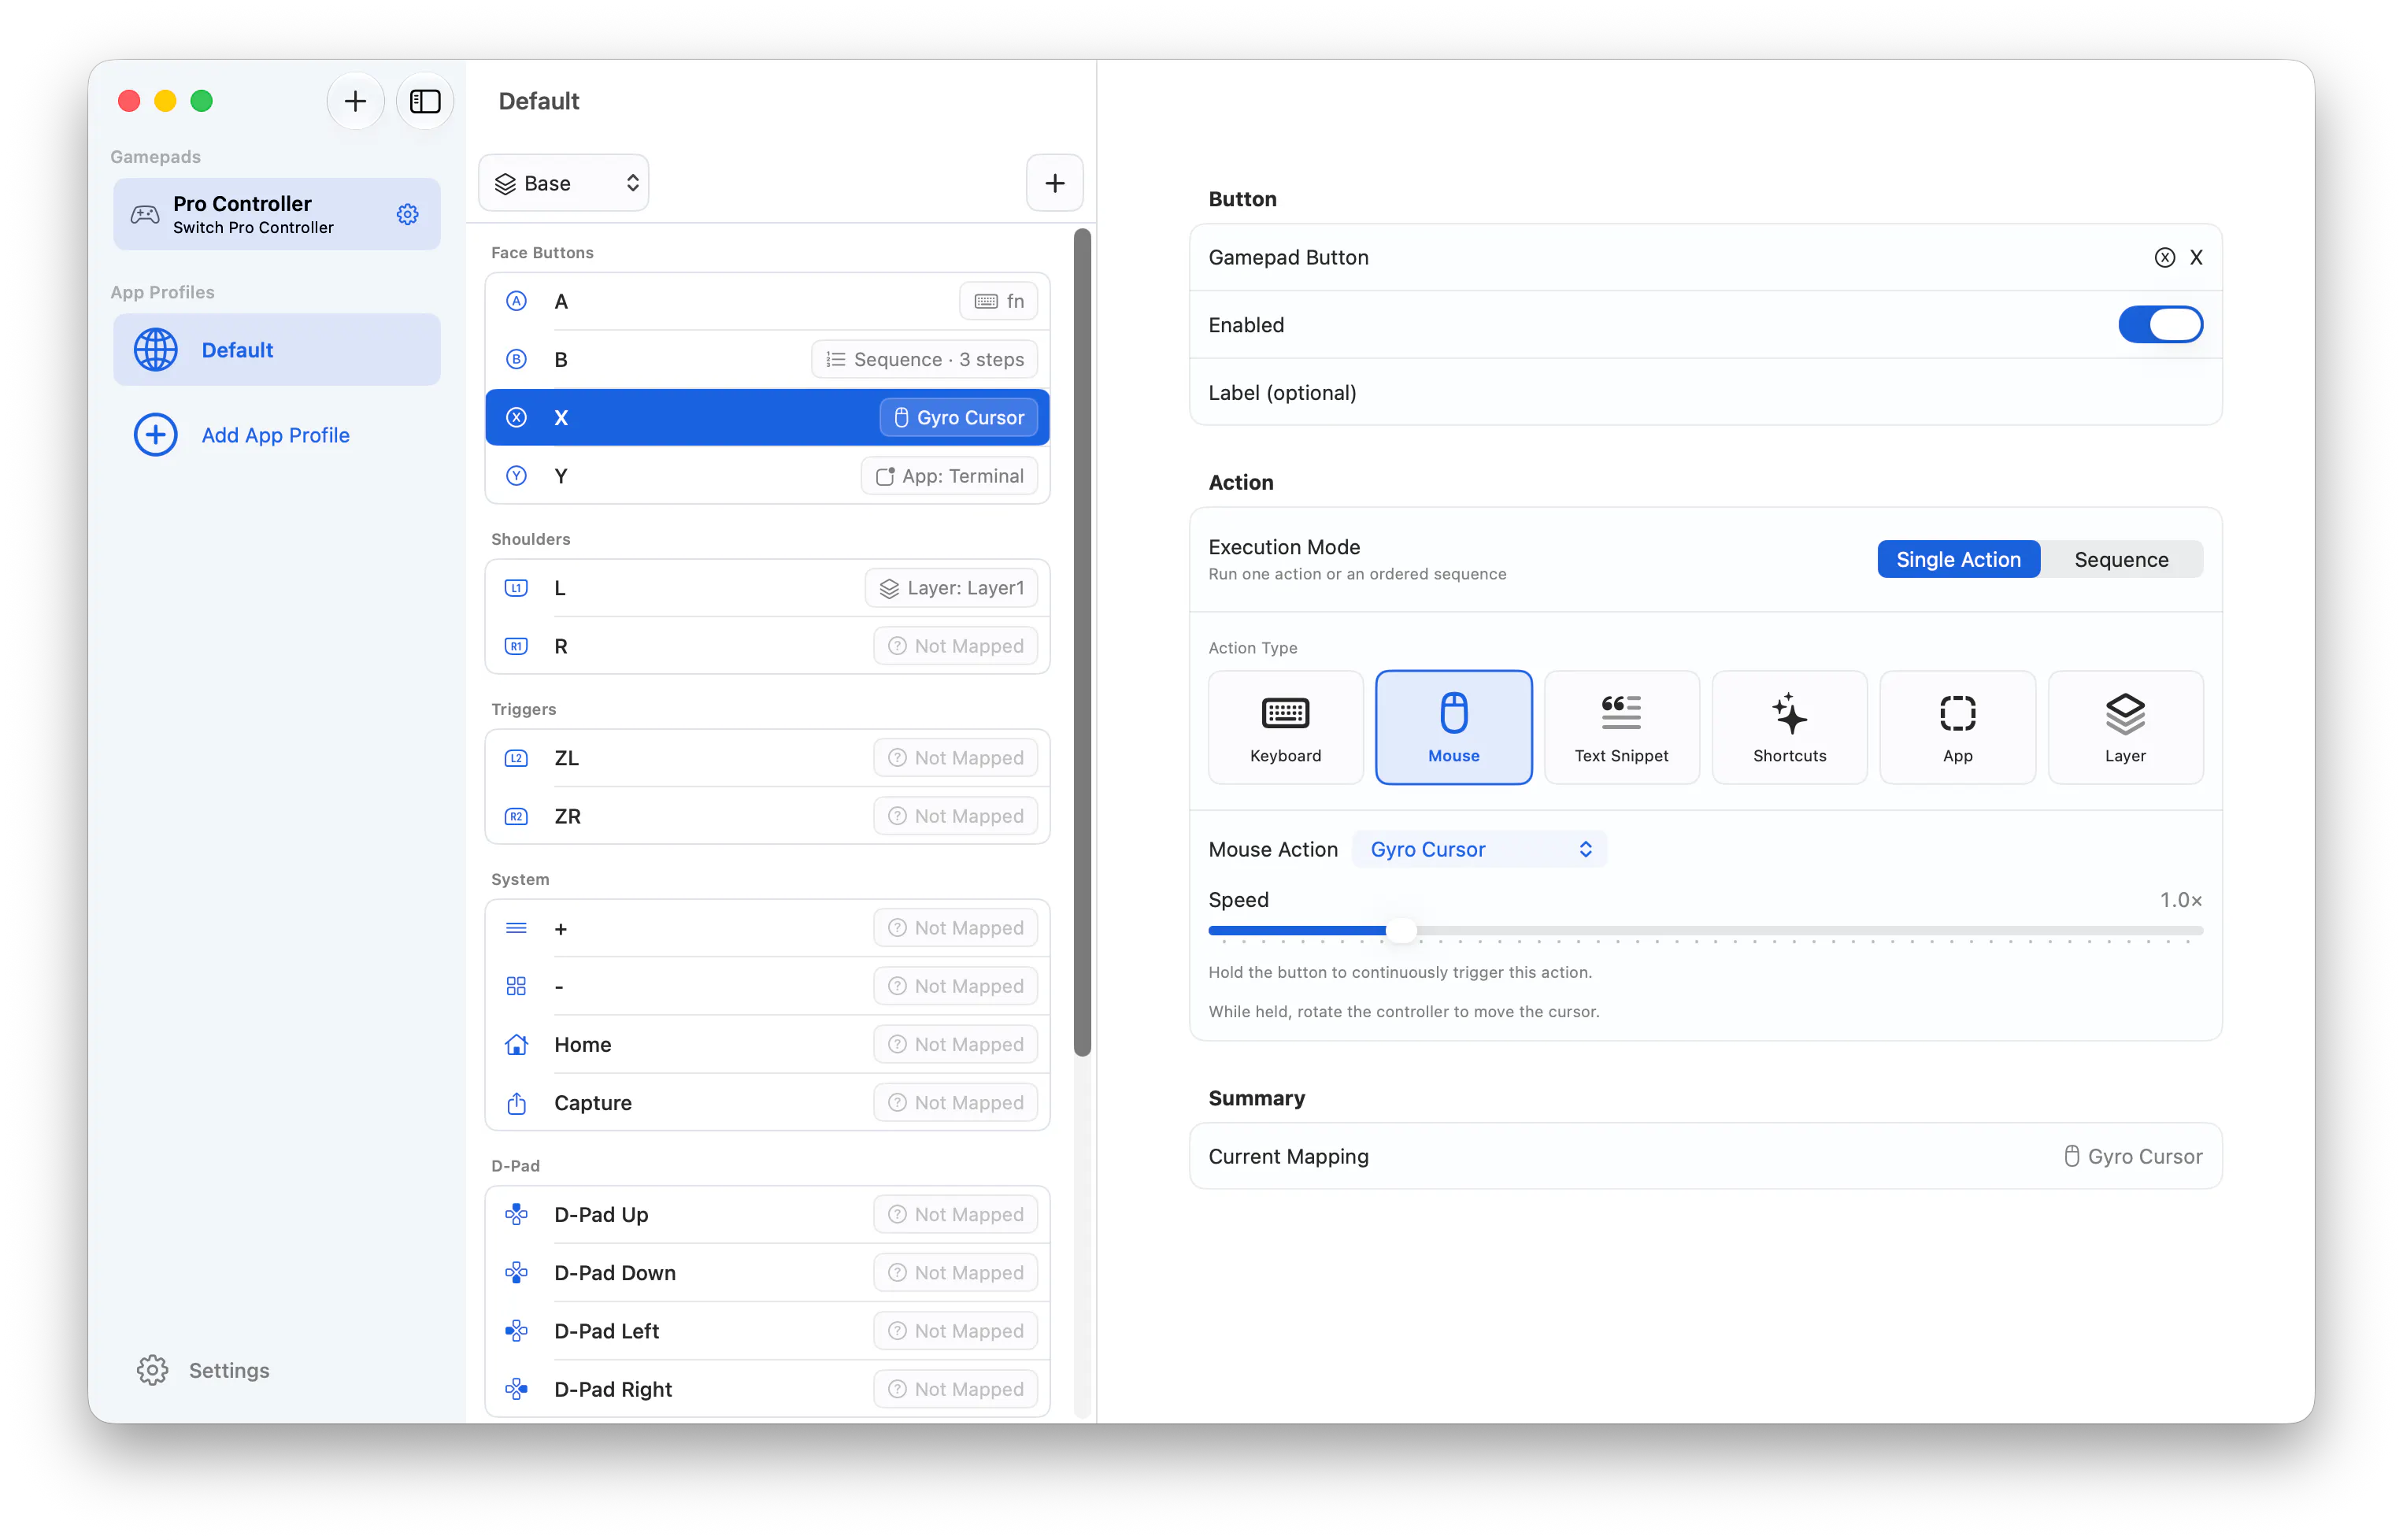Select the Pro Controller gamepad
This screenshot has width=2403, height=1540.
pos(276,214)
